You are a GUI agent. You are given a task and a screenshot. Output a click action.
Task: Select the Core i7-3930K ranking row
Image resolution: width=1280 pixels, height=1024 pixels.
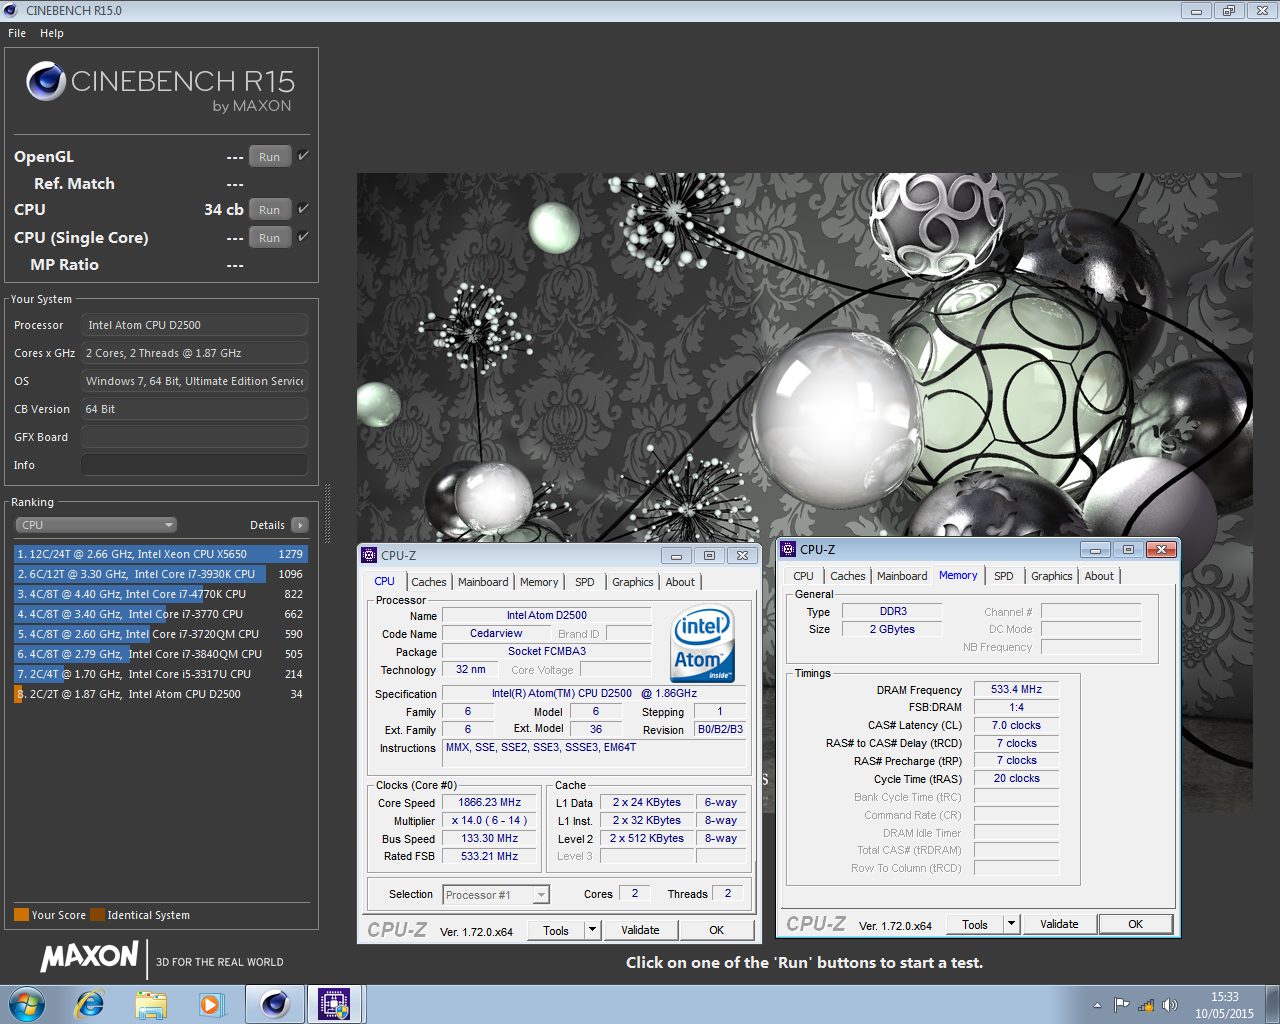[x=160, y=574]
